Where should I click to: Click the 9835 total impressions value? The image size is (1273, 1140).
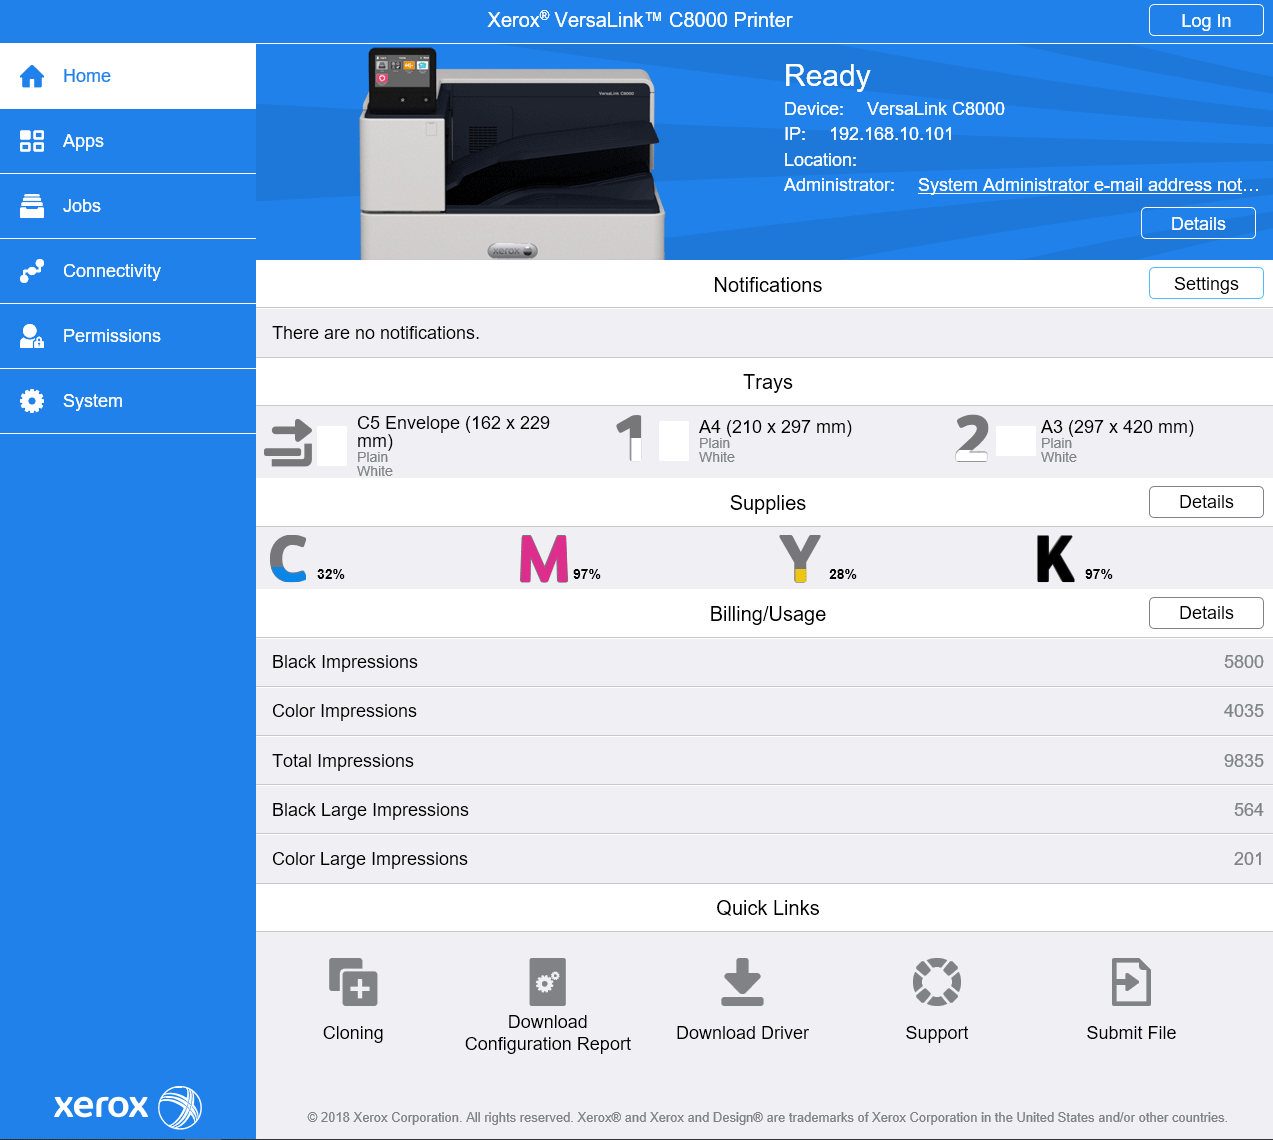point(1243,761)
